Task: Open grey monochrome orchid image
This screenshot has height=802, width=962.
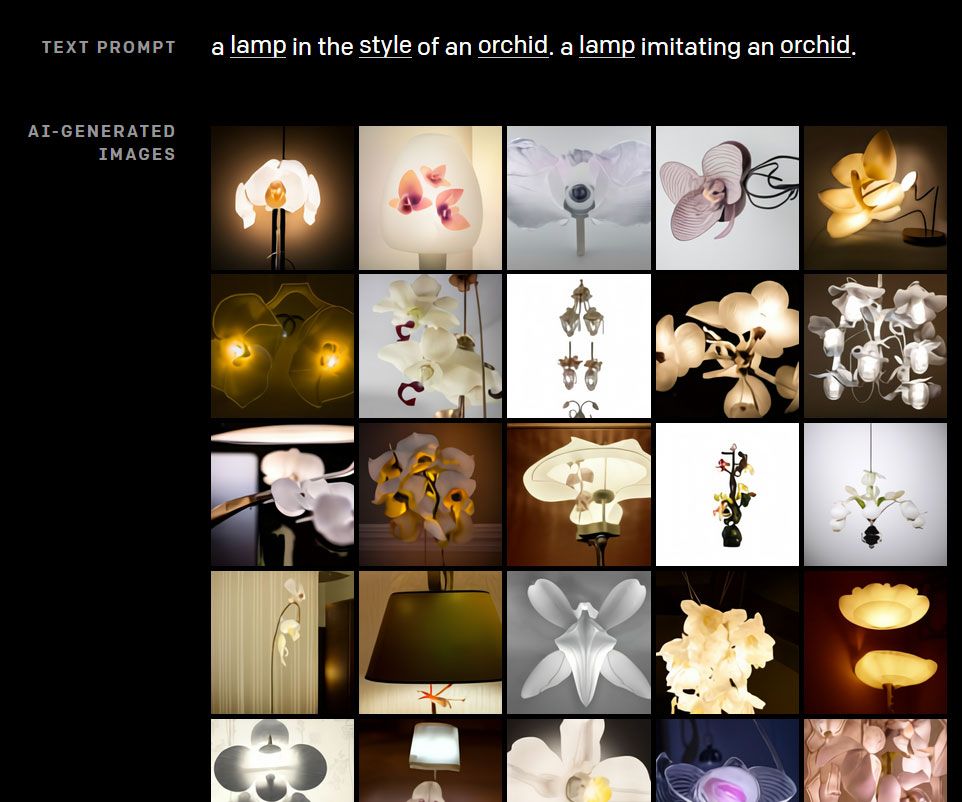Action: 579,642
